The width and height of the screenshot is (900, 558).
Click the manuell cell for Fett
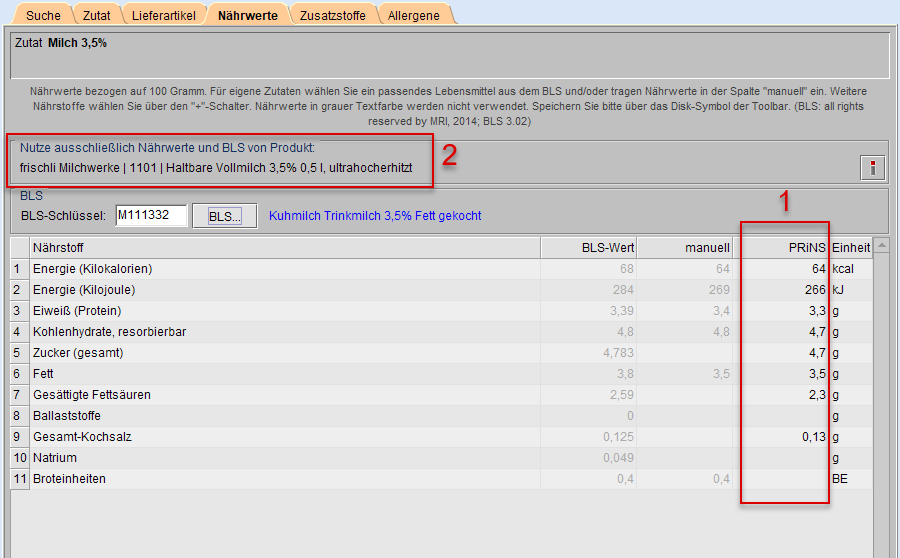686,374
